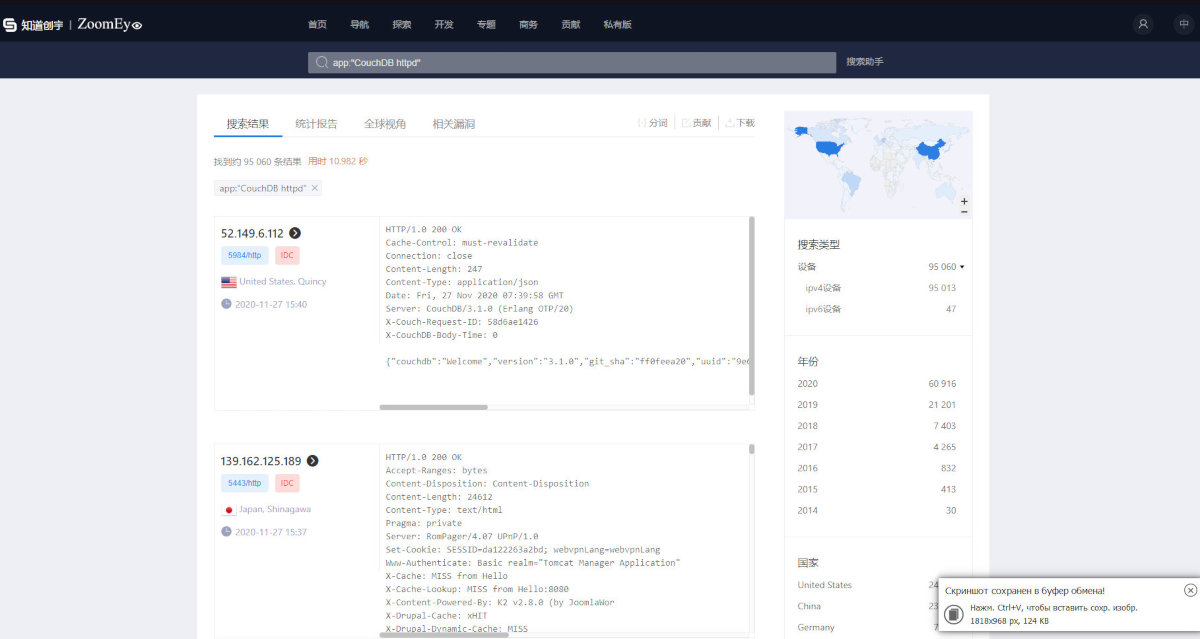Open details arrow next to 52.149.6.112
Image resolution: width=1200 pixels, height=639 pixels.
point(295,233)
